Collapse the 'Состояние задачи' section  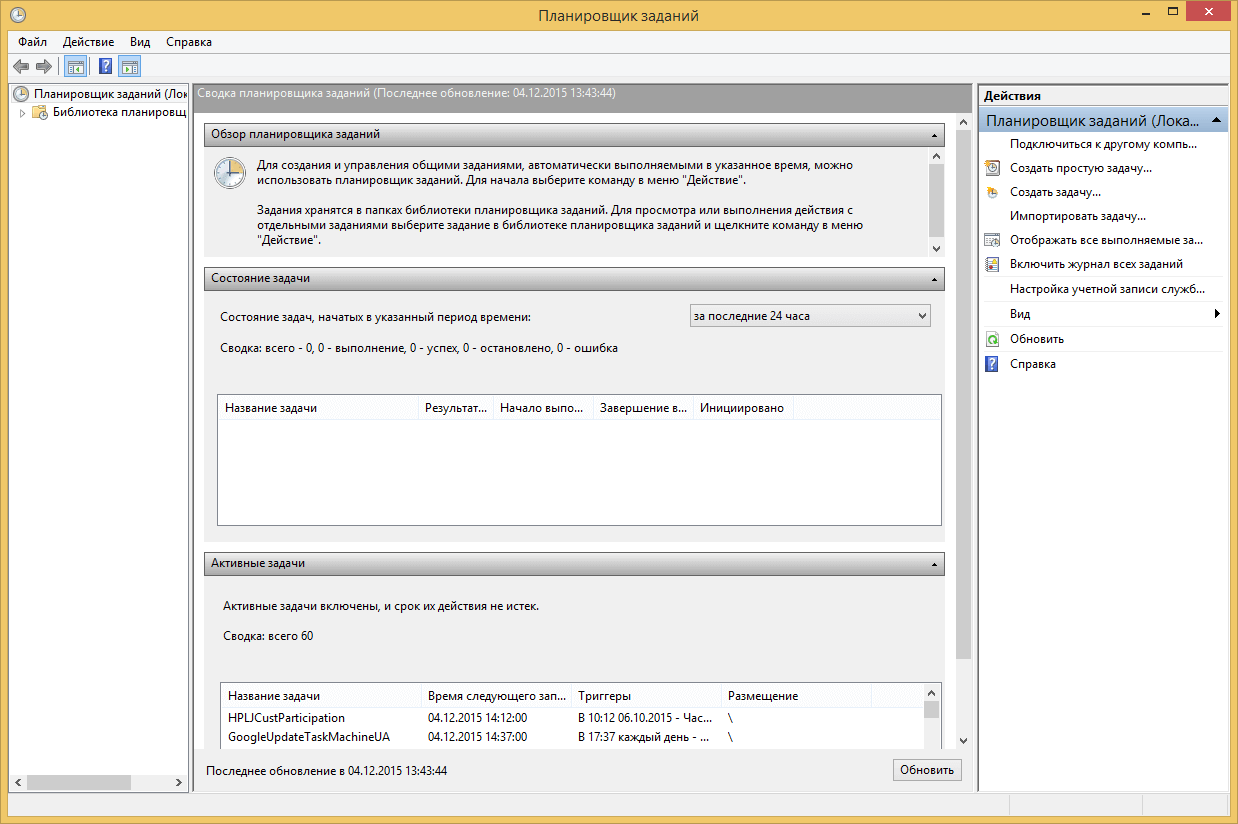(934, 278)
